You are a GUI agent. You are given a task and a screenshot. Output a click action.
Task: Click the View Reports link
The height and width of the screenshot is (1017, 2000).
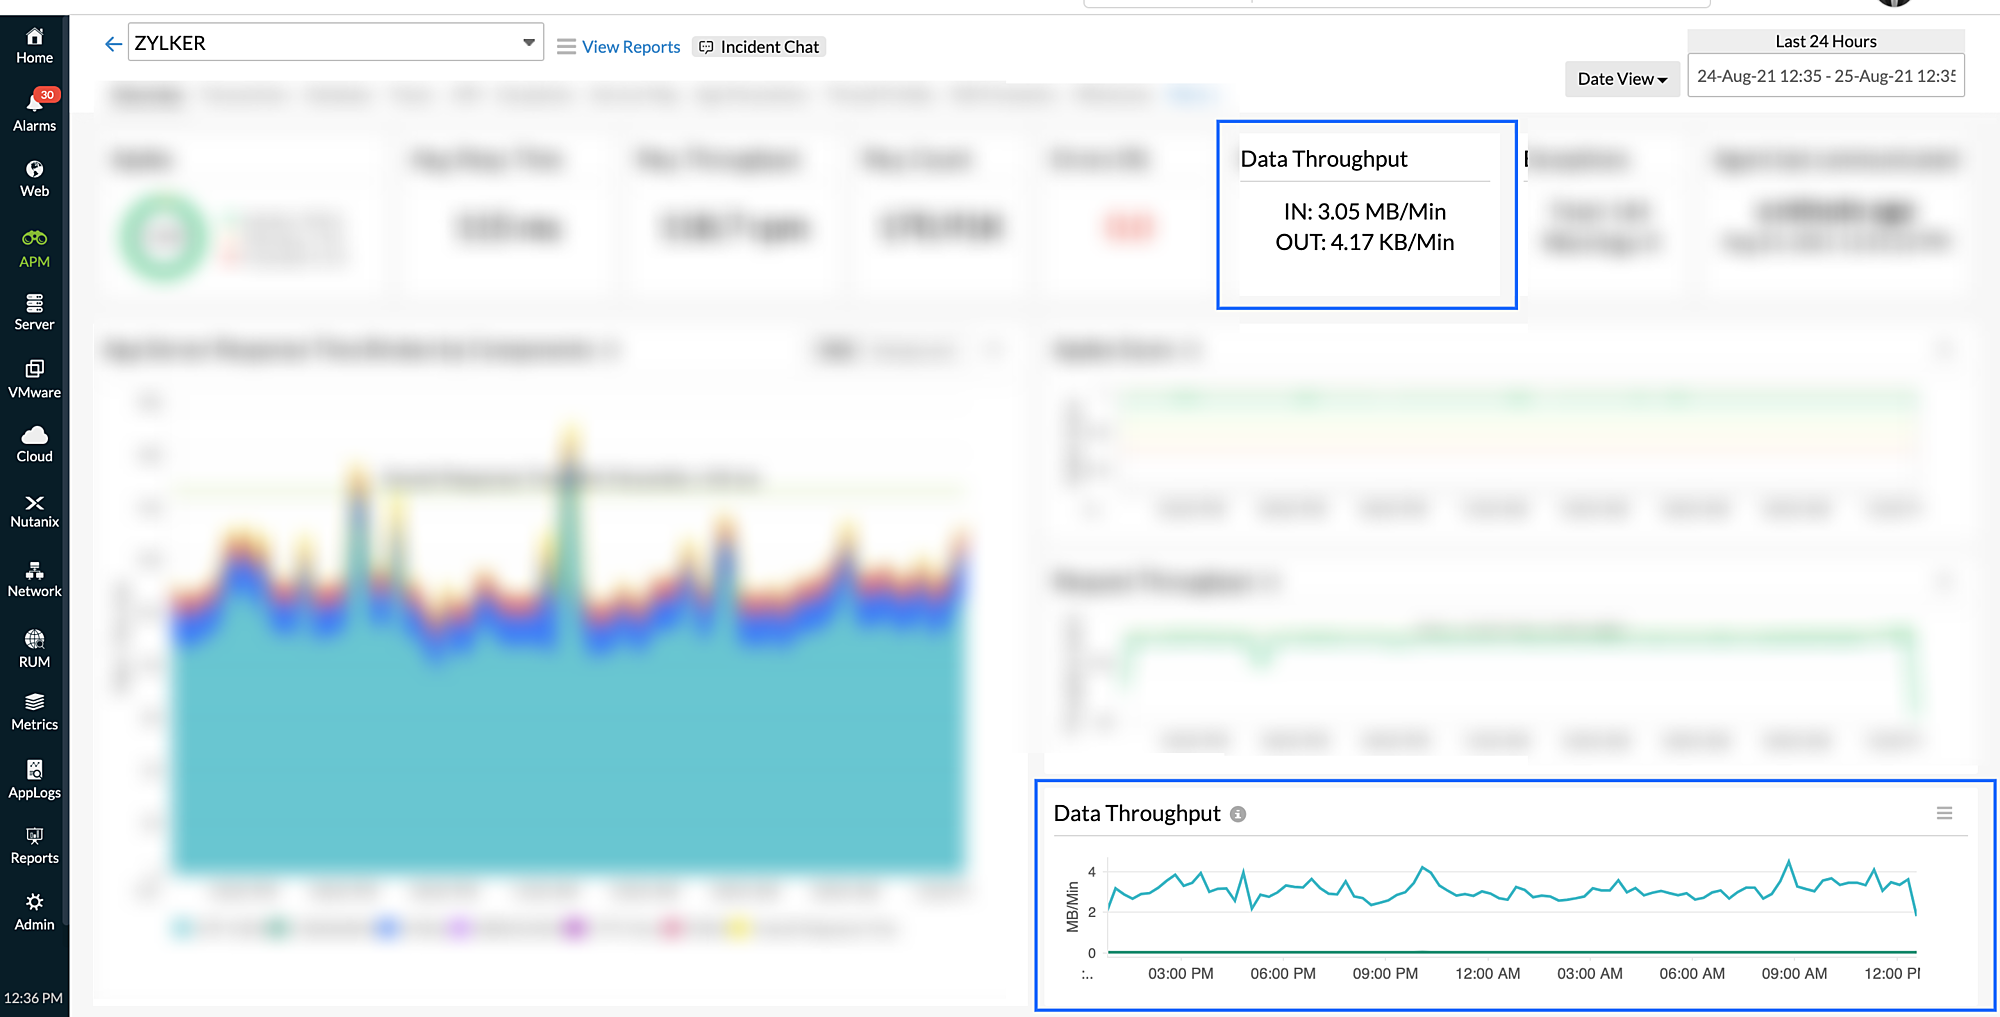tap(630, 47)
